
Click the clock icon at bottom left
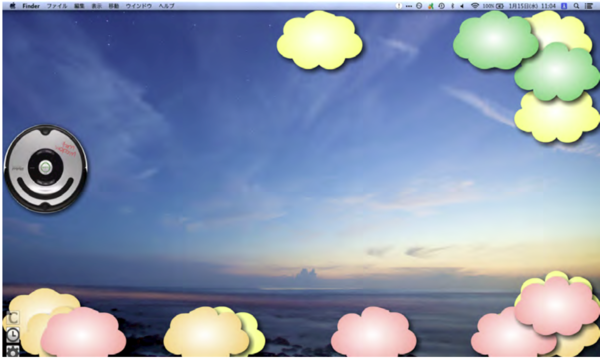pyautogui.click(x=13, y=335)
